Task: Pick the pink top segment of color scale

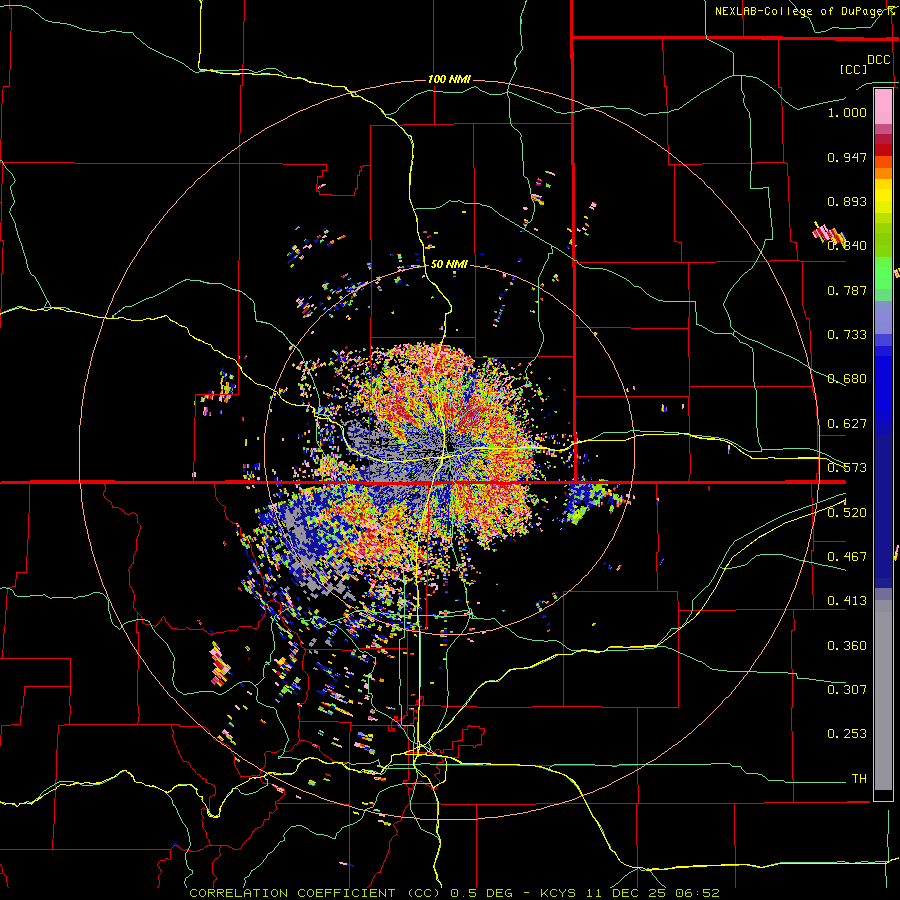Action: tap(883, 107)
